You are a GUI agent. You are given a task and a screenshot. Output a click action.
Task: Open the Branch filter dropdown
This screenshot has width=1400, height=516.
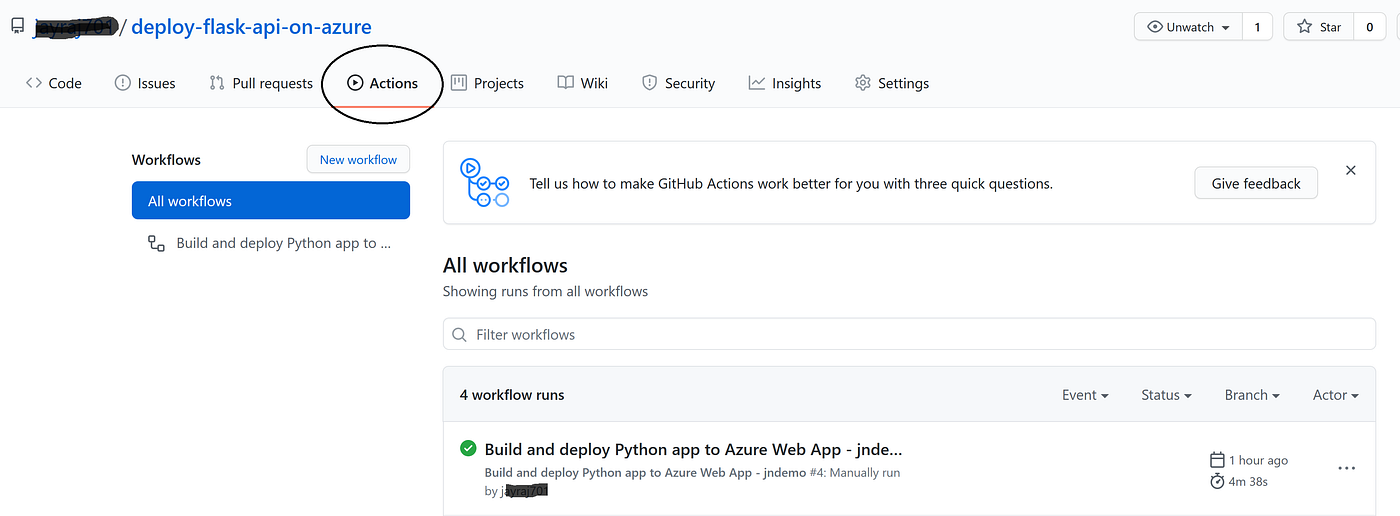tap(1252, 395)
